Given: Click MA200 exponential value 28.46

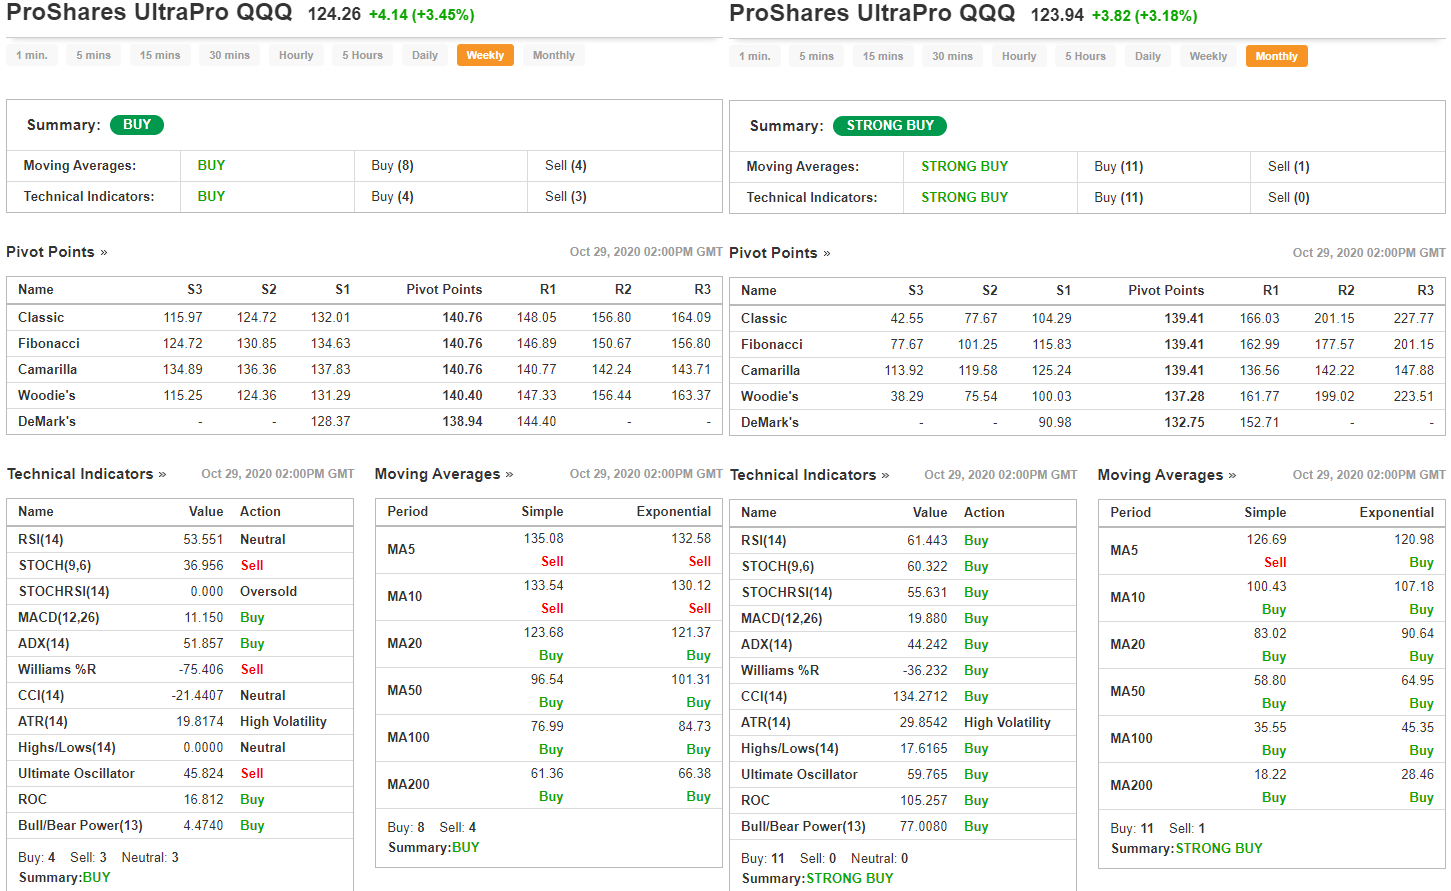Looking at the screenshot, I should (1417, 774).
